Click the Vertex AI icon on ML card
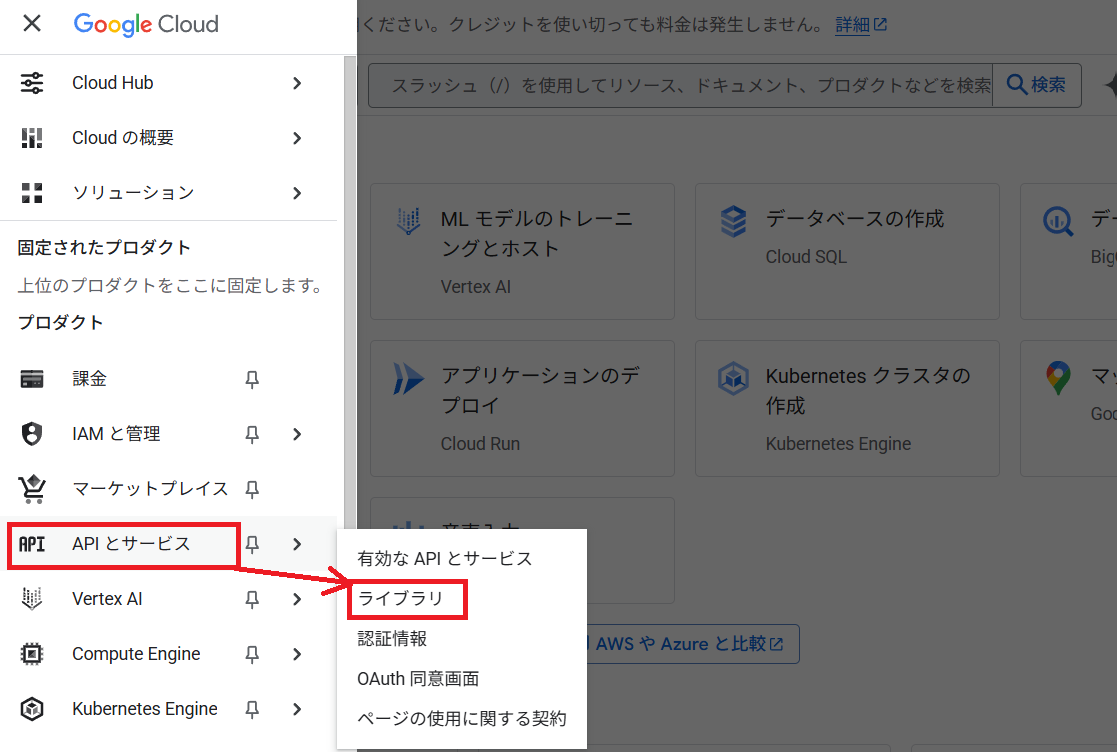Viewport: 1117px width, 752px height. click(408, 221)
